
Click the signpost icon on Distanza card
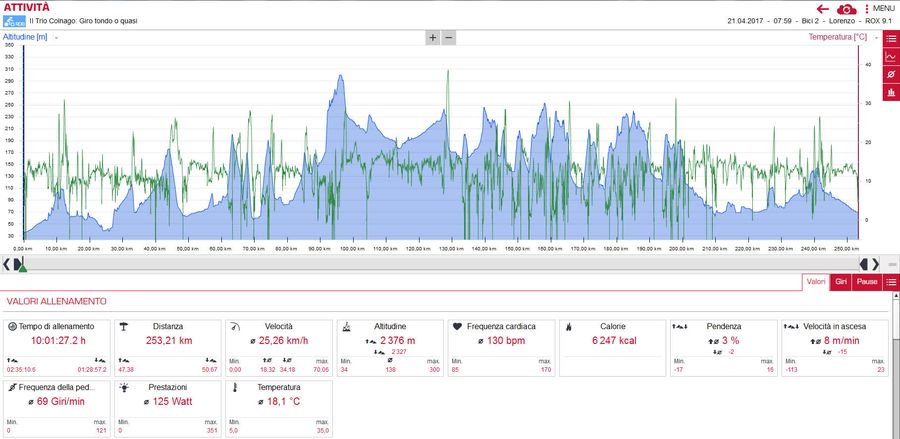pyautogui.click(x=123, y=326)
